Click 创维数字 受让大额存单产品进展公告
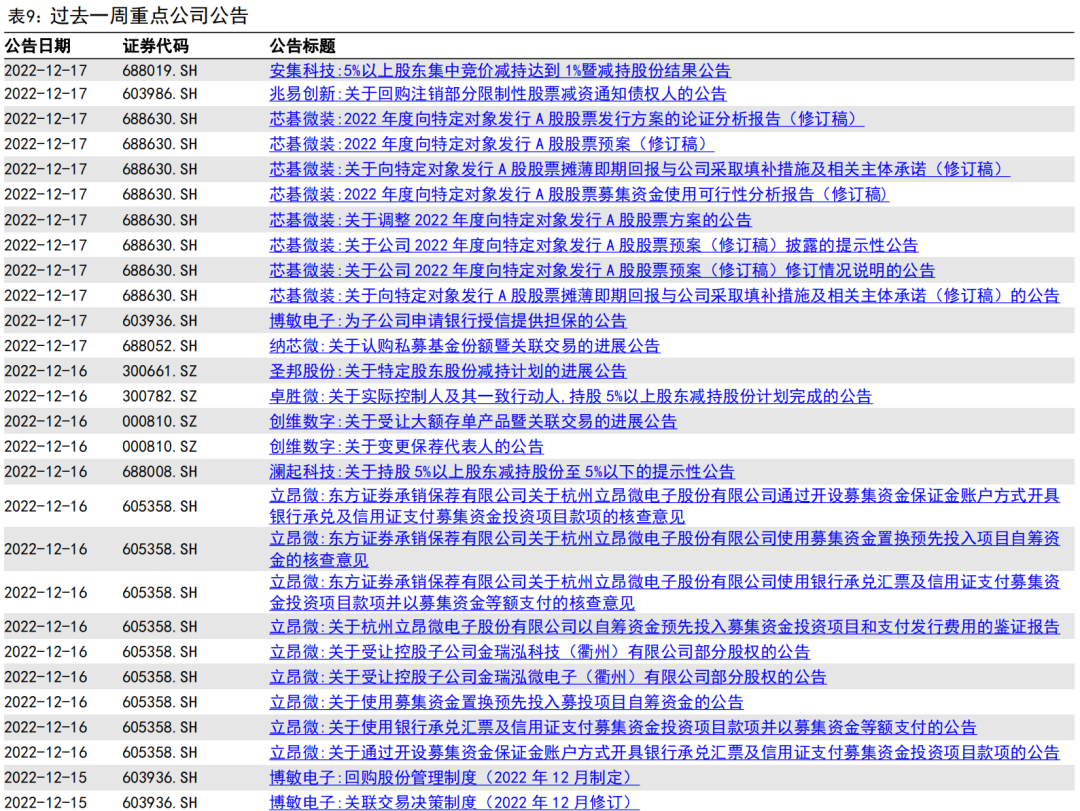1080x811 pixels. coord(472,422)
